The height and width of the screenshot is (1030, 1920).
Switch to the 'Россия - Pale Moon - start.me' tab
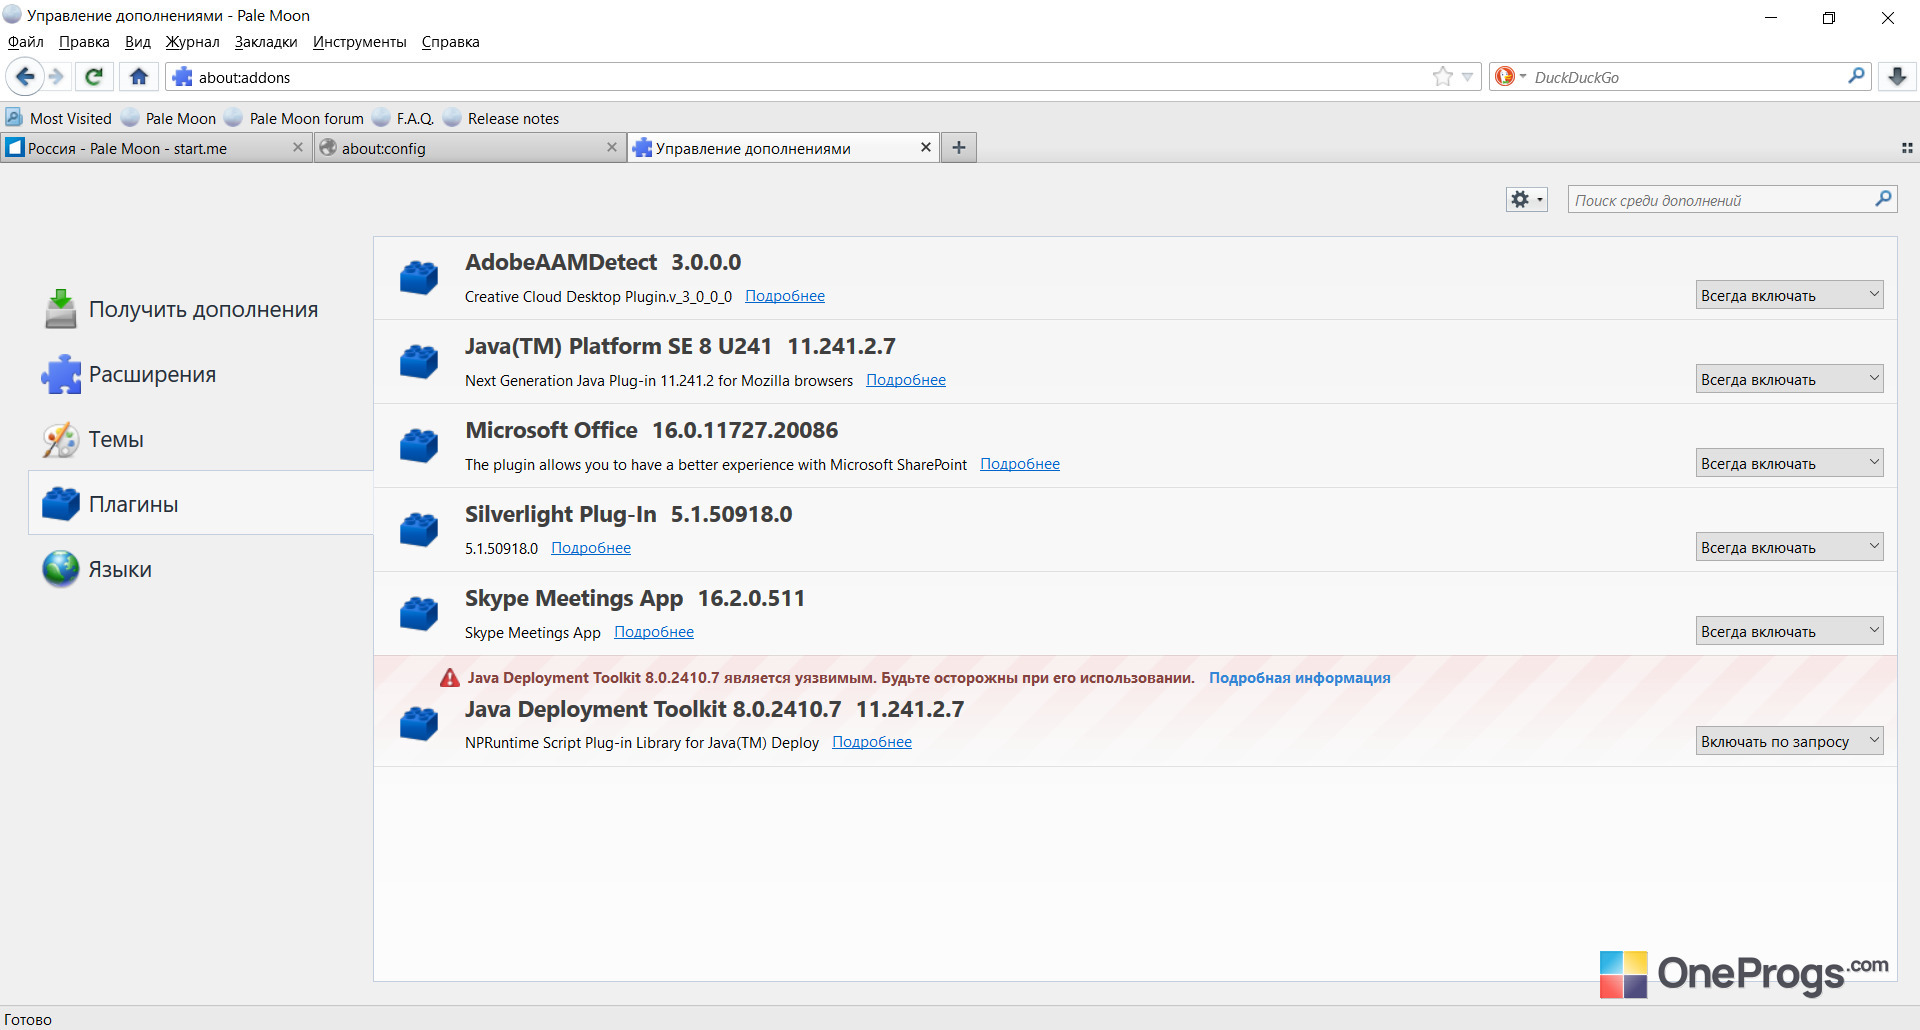click(156, 148)
